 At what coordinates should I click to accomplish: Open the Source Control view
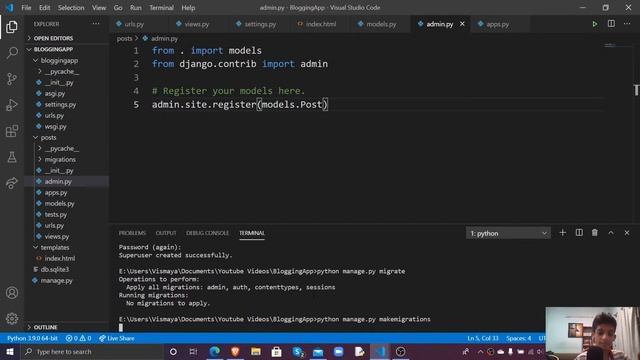(x=12, y=79)
